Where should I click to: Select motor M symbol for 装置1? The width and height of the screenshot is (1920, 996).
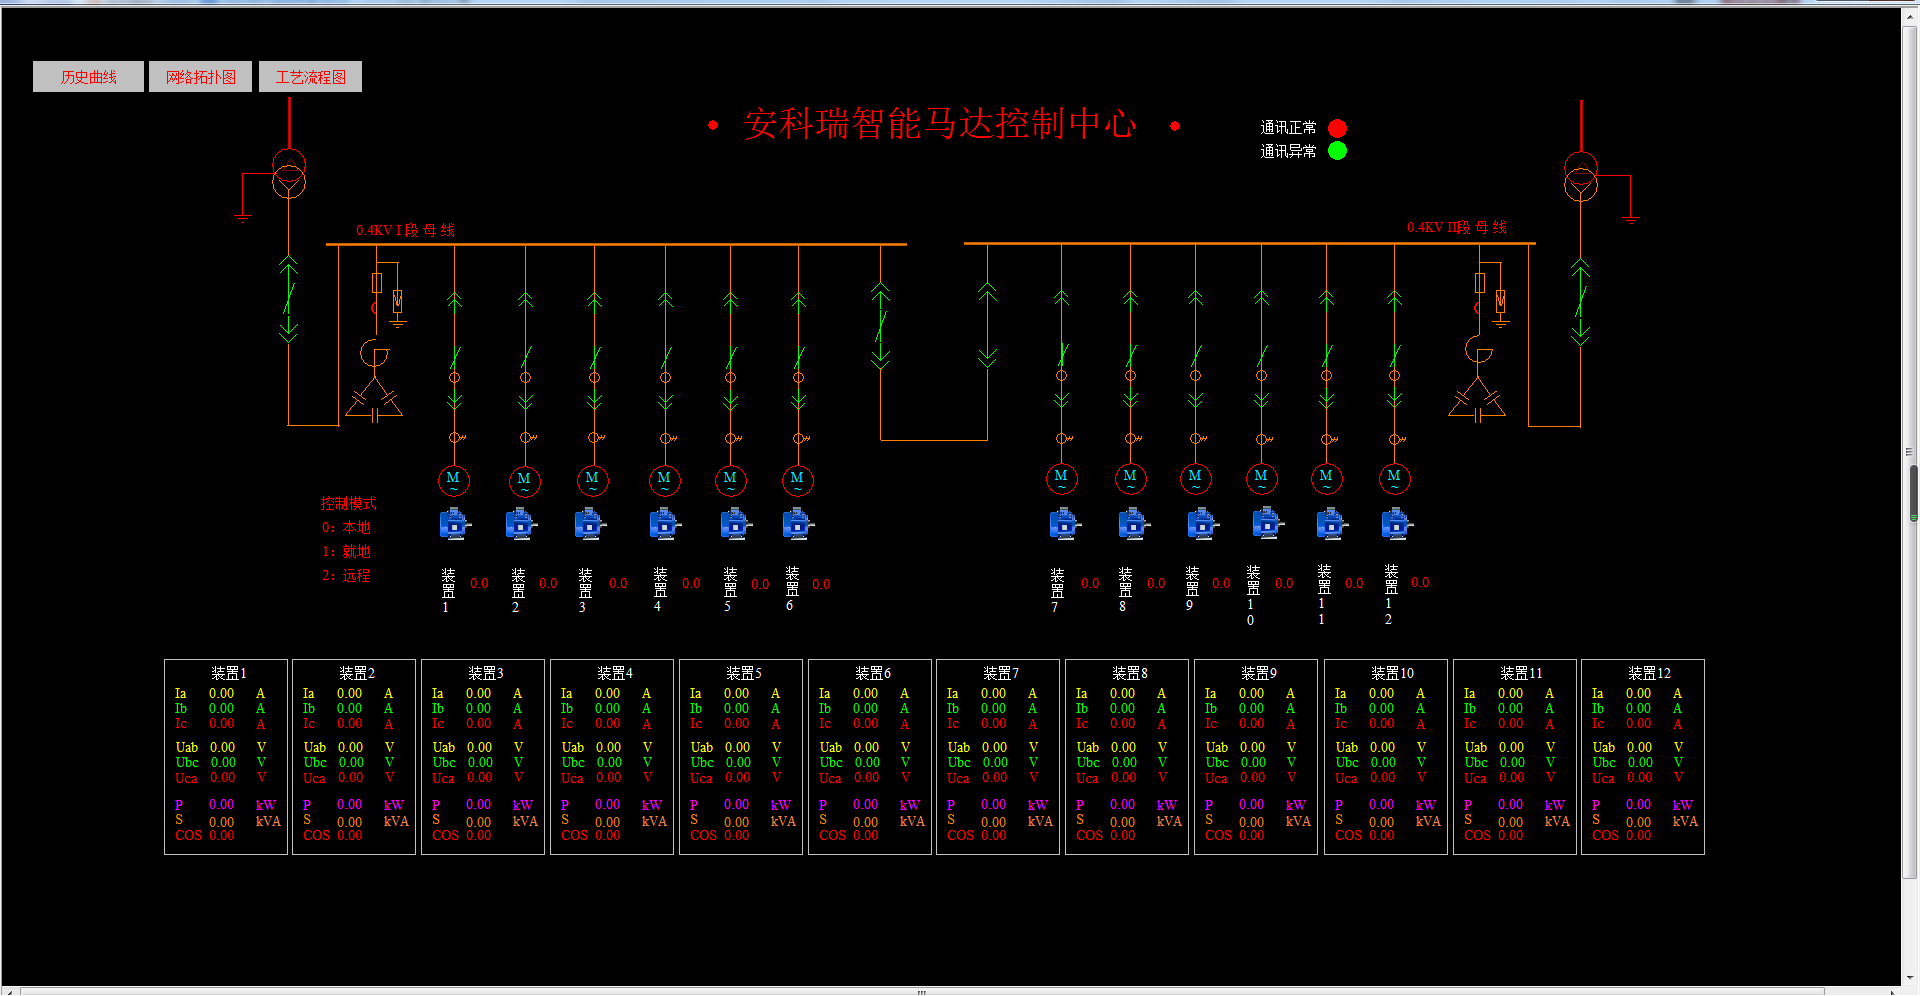click(x=454, y=480)
